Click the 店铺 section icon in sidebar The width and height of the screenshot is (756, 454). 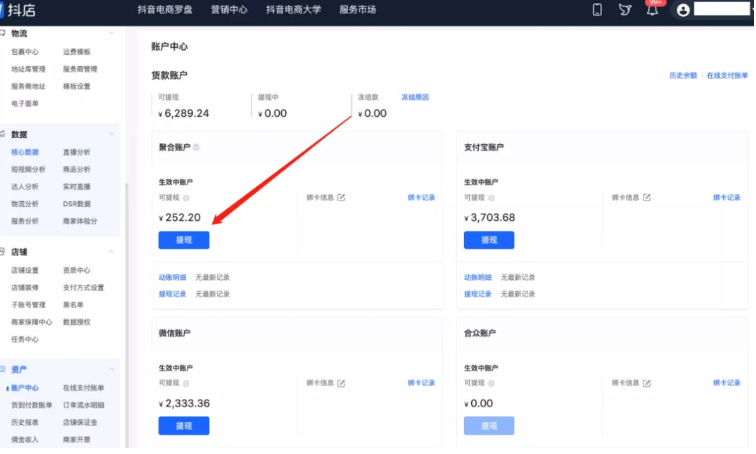[3, 252]
